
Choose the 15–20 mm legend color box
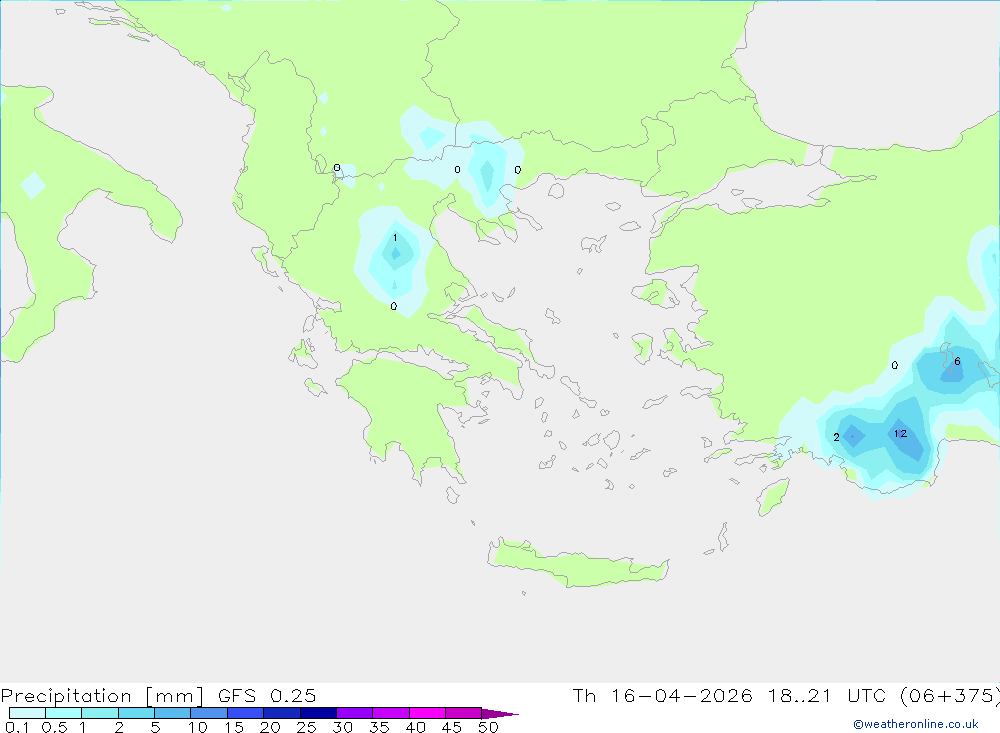(245, 713)
